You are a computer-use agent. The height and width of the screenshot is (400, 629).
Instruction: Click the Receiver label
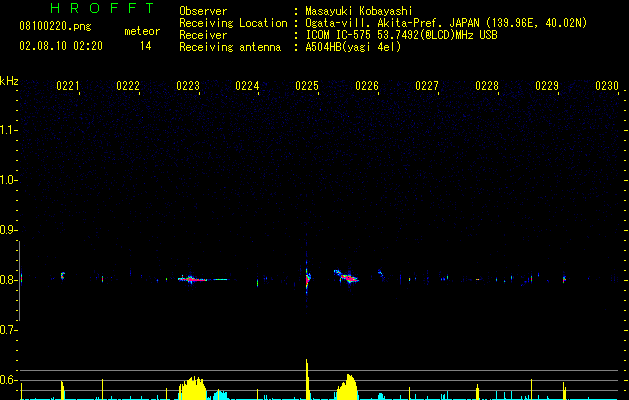pyautogui.click(x=203, y=35)
